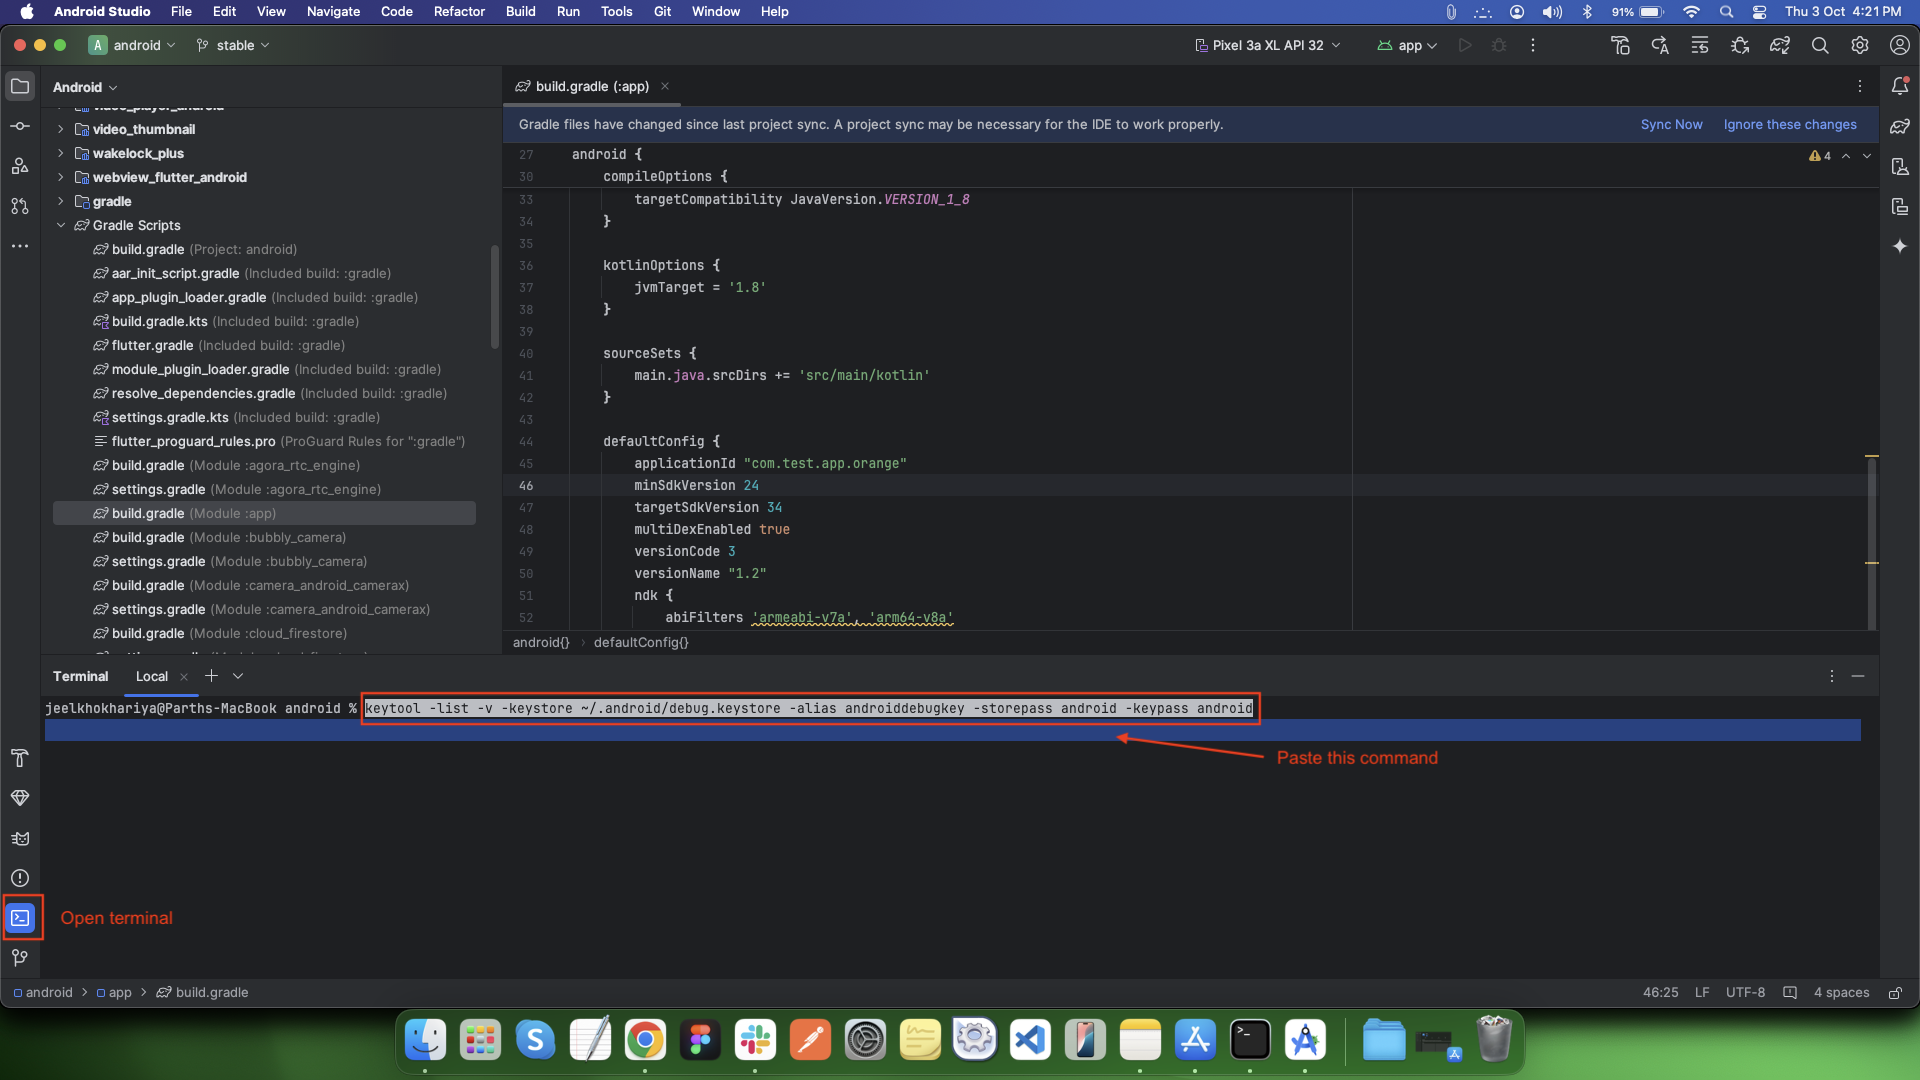Screen dimensions: 1920x1080
Task: Expand the Gradle Scripts tree item
Action: (61, 224)
